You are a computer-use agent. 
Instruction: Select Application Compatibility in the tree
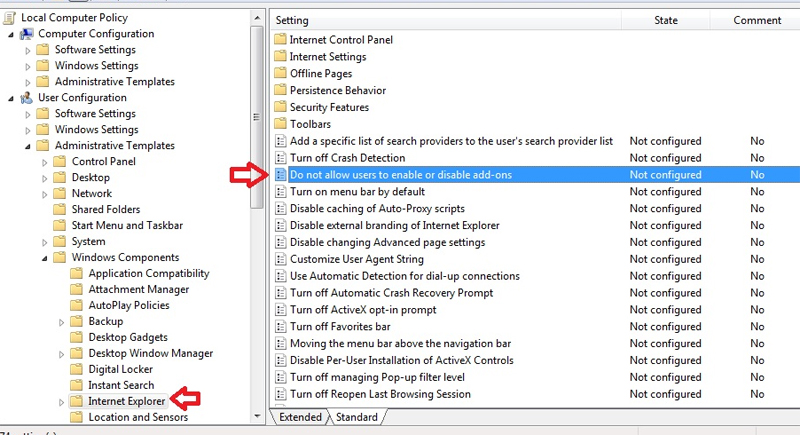148,273
